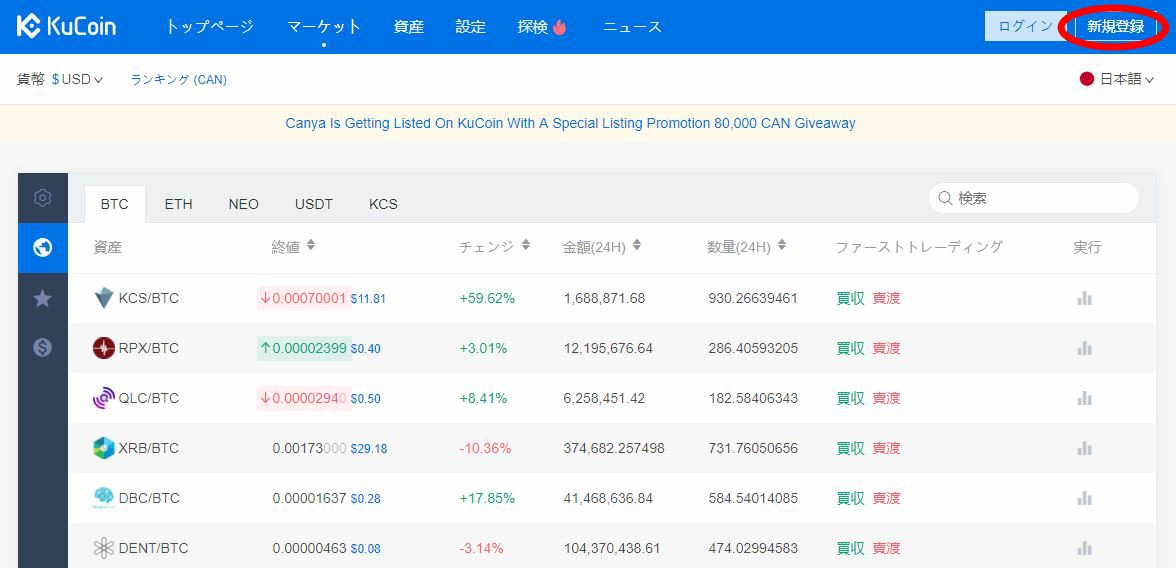Click the 新規登録 button
The width and height of the screenshot is (1176, 568).
(x=1116, y=27)
